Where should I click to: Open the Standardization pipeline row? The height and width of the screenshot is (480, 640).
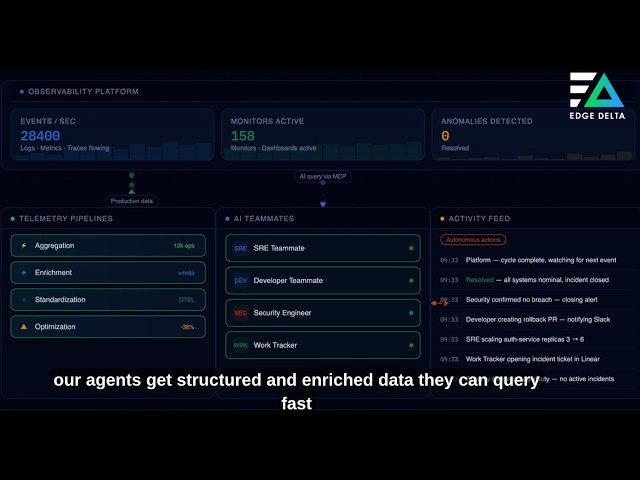coord(108,300)
